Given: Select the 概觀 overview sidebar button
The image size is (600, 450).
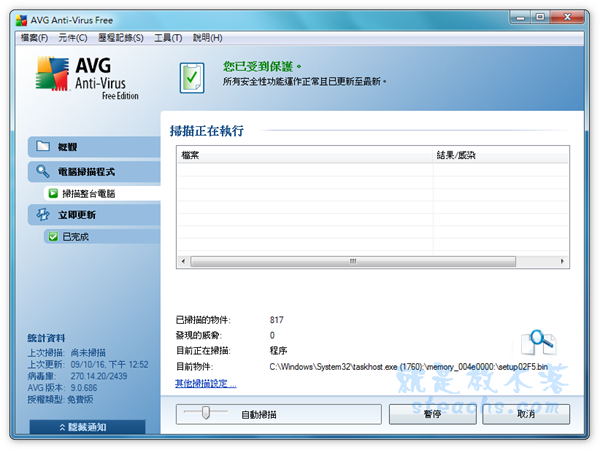Looking at the screenshot, I should (x=94, y=147).
